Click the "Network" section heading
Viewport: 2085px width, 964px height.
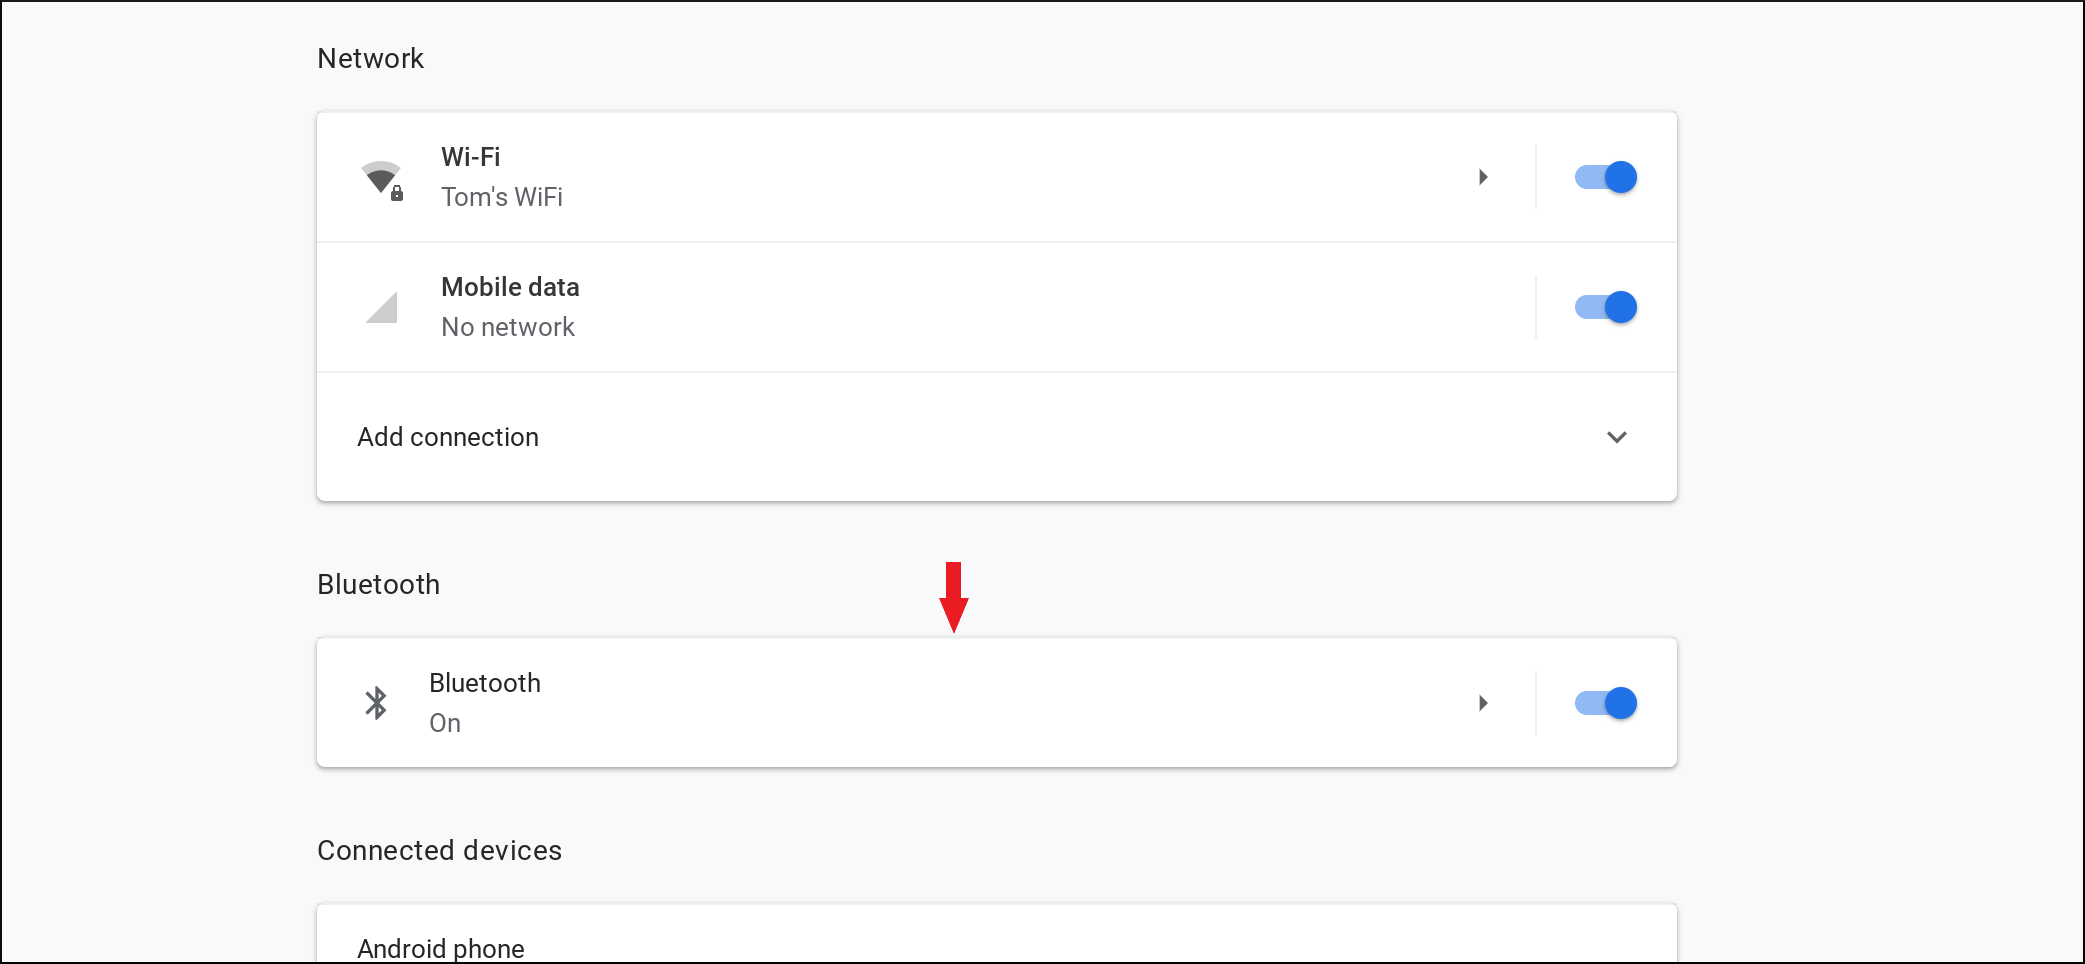(x=370, y=58)
